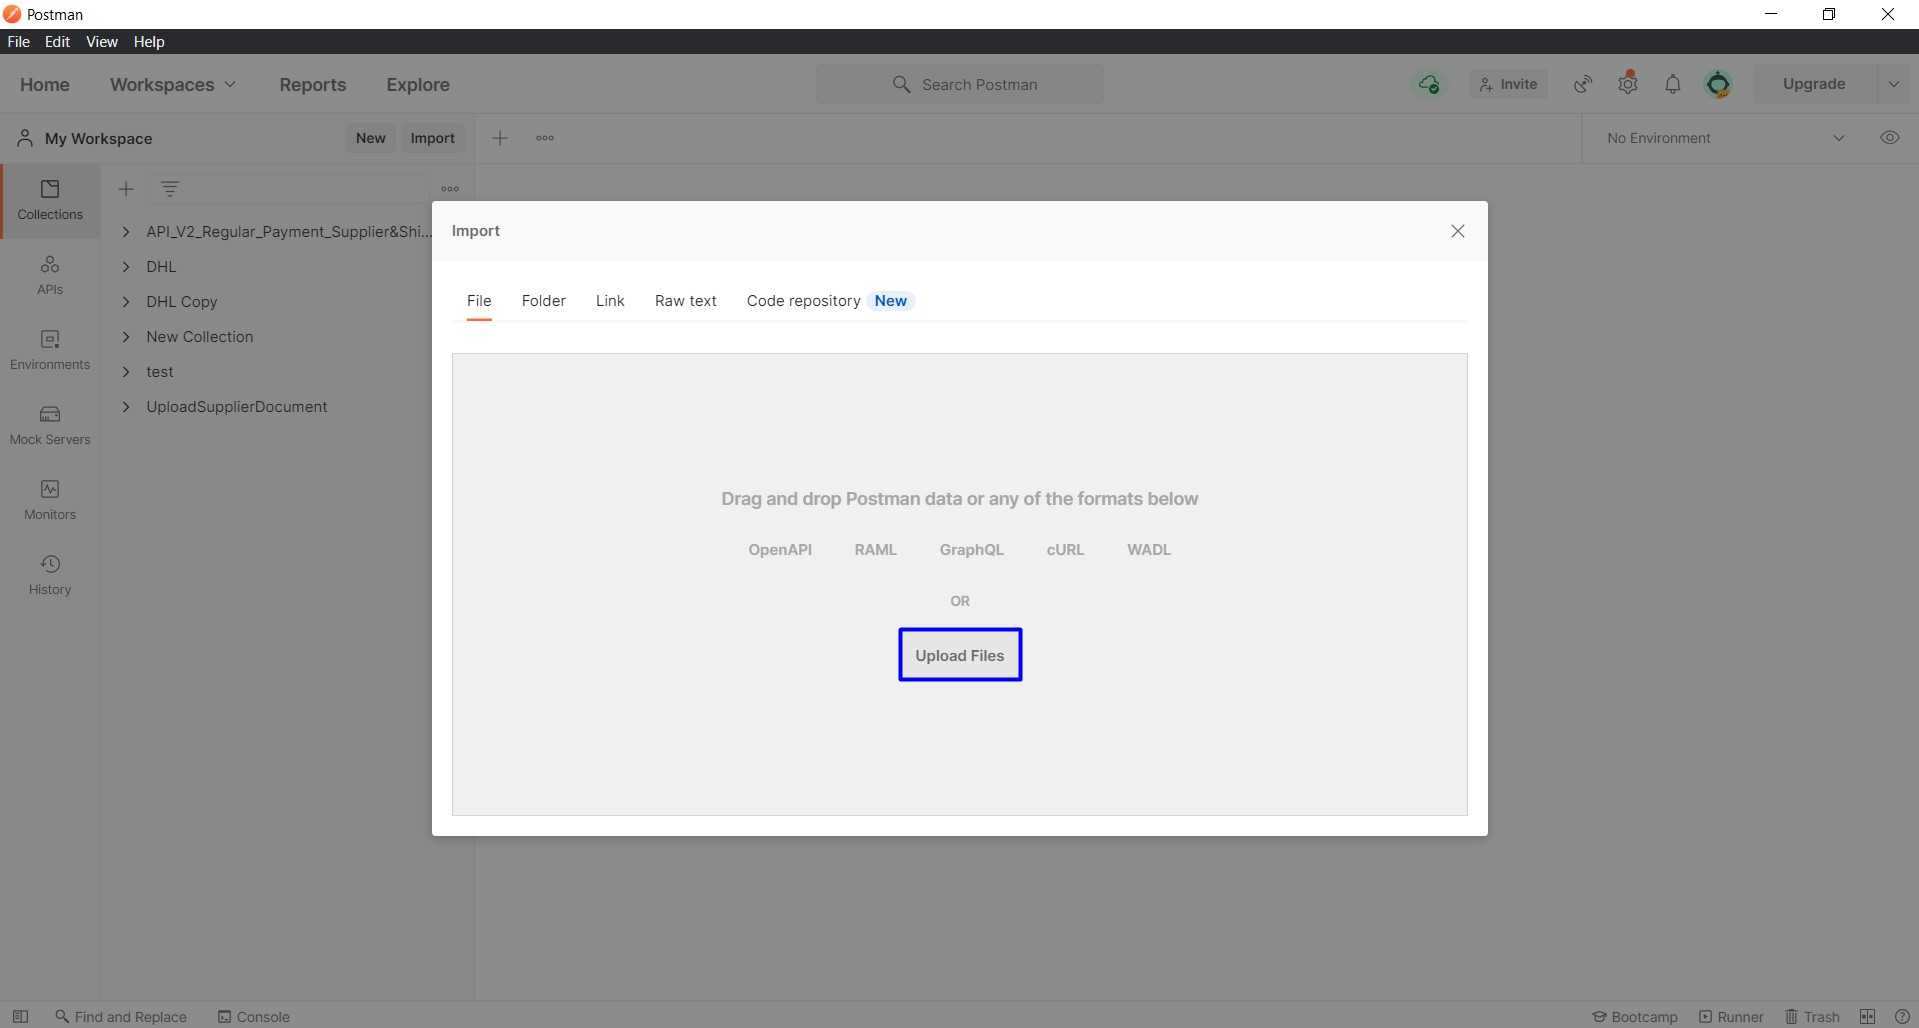Open the tab options ellipsis menu

coord(545,138)
